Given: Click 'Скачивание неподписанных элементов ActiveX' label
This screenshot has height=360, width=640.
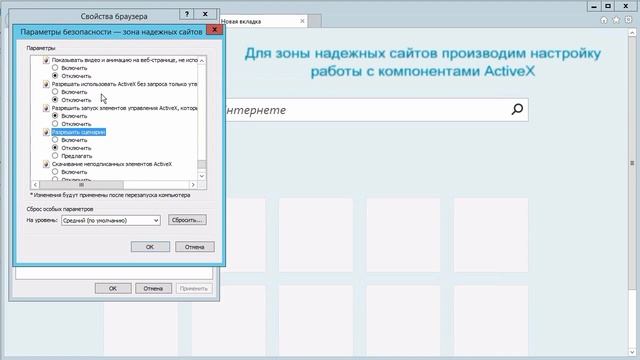Looking at the screenshot, I should pos(112,164).
